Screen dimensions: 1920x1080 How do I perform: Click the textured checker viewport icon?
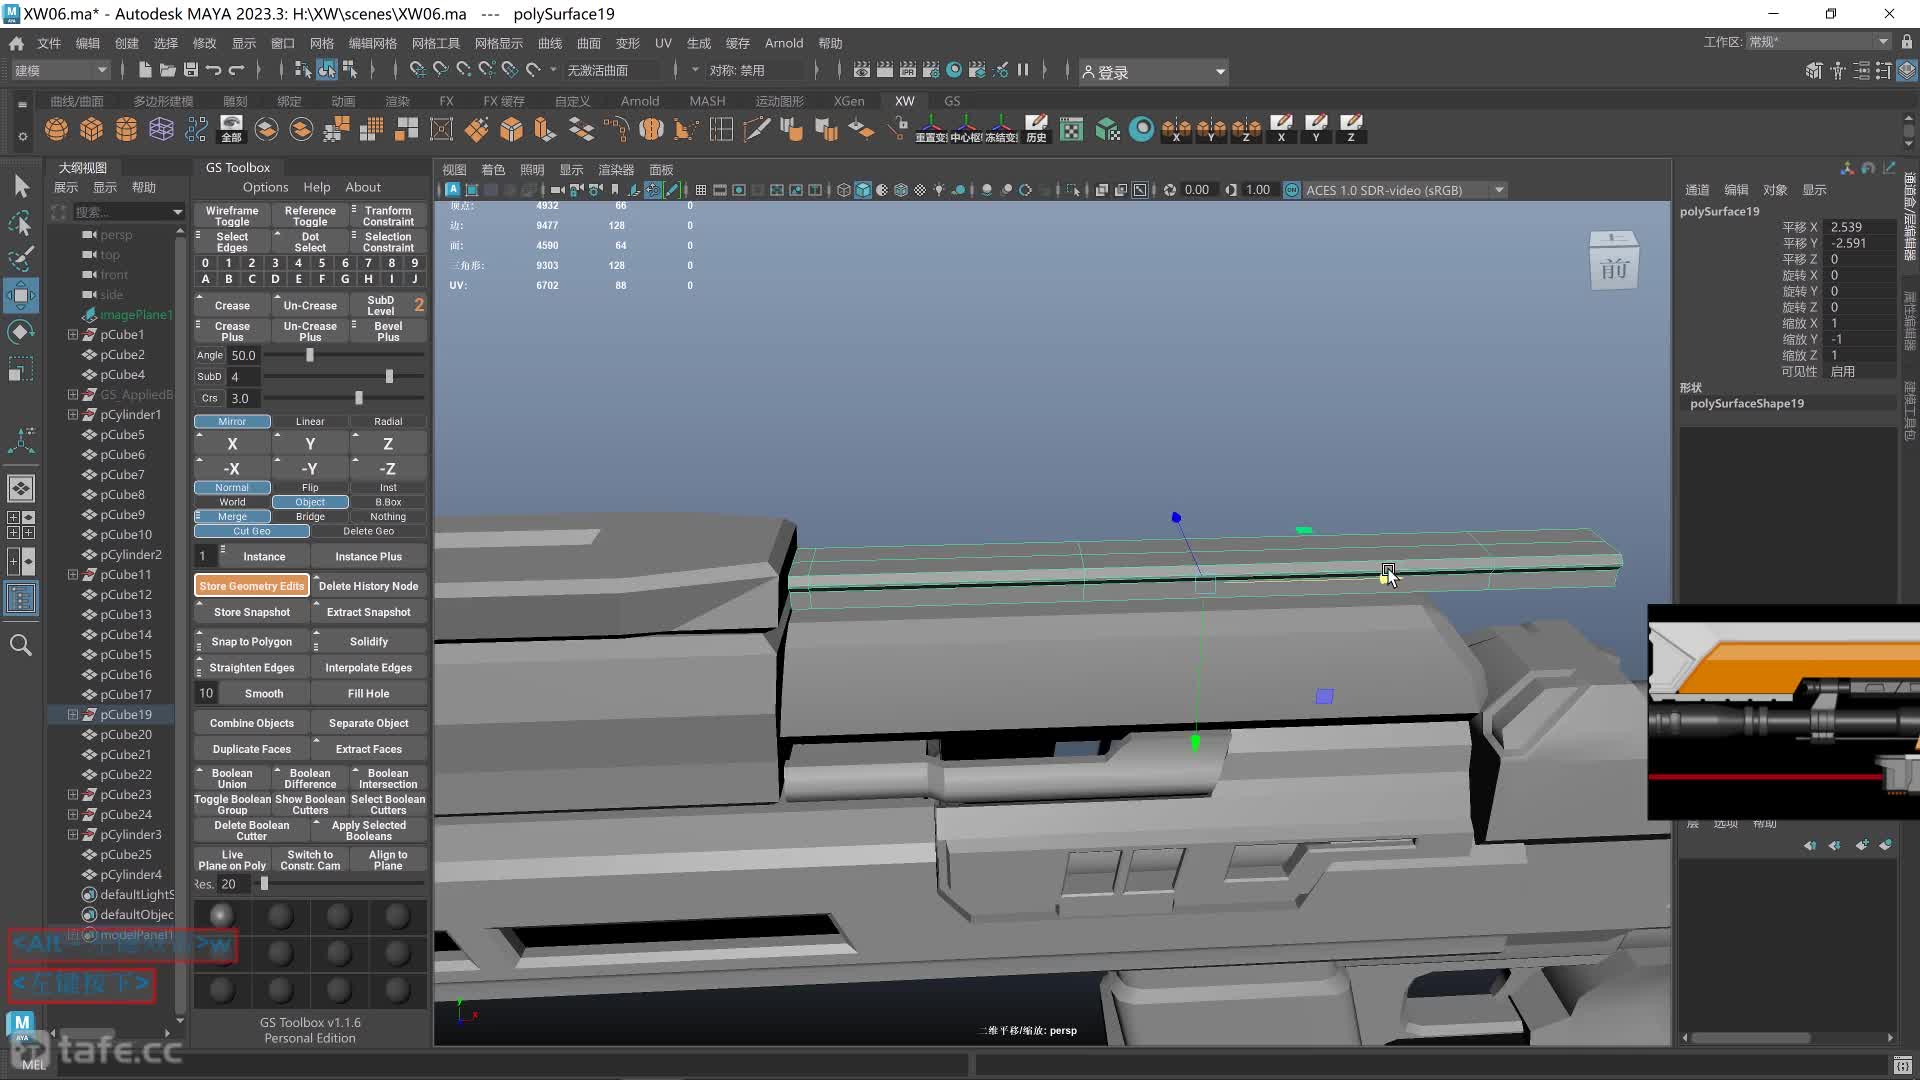pyautogui.click(x=919, y=190)
